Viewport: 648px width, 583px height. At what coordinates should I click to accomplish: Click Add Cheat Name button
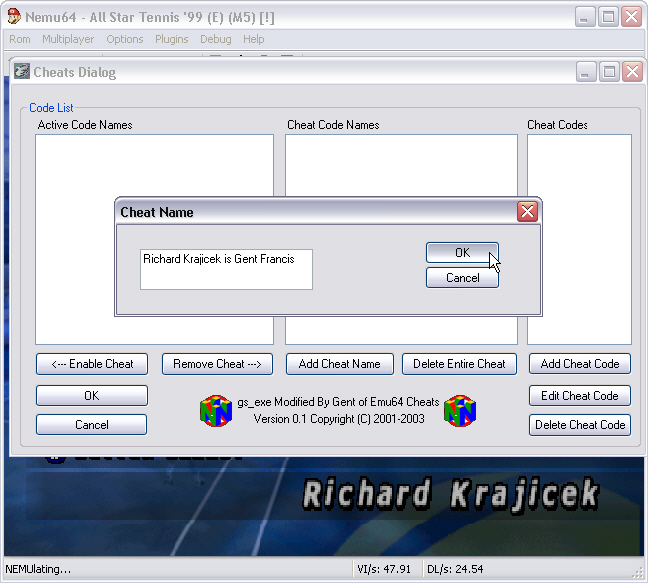pyautogui.click(x=339, y=364)
